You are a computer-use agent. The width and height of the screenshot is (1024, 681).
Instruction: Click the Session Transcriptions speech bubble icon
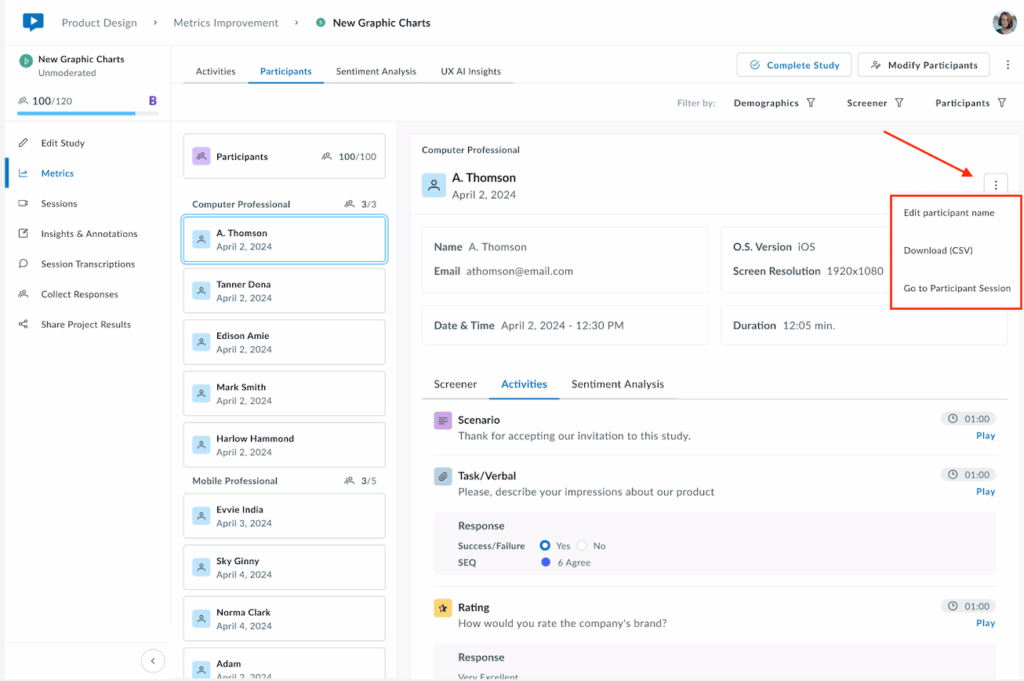coord(23,264)
